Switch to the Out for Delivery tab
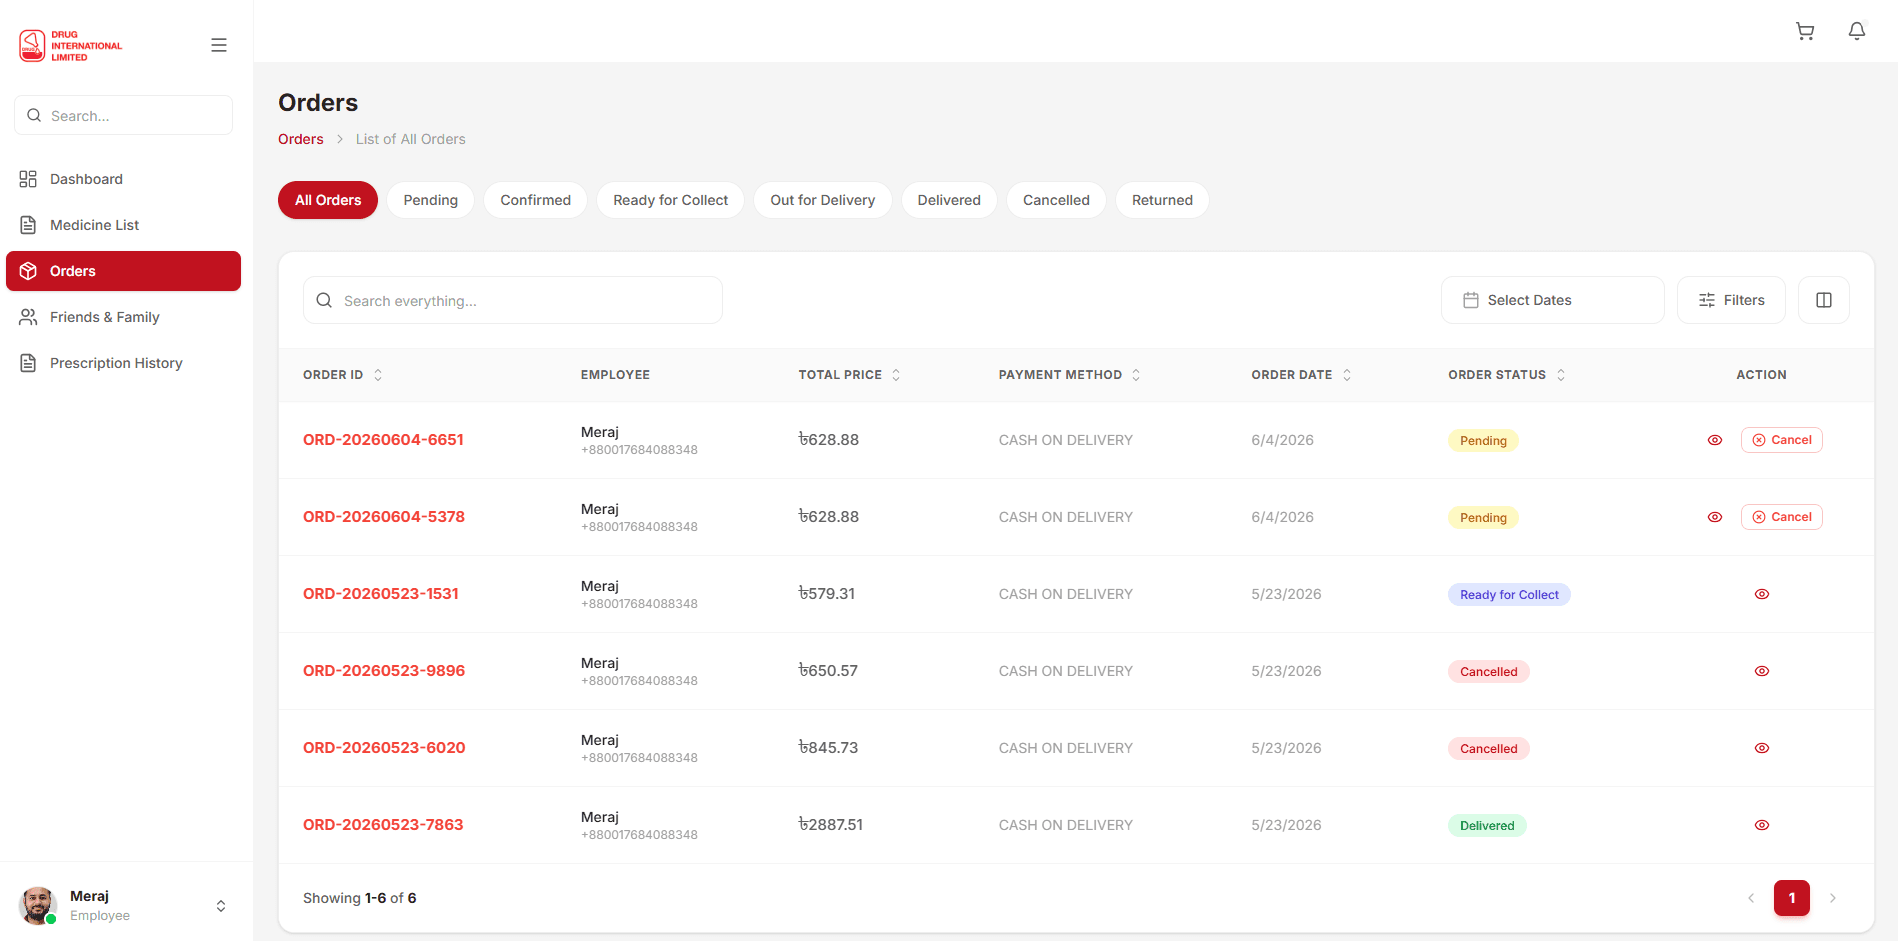1898x941 pixels. point(823,200)
